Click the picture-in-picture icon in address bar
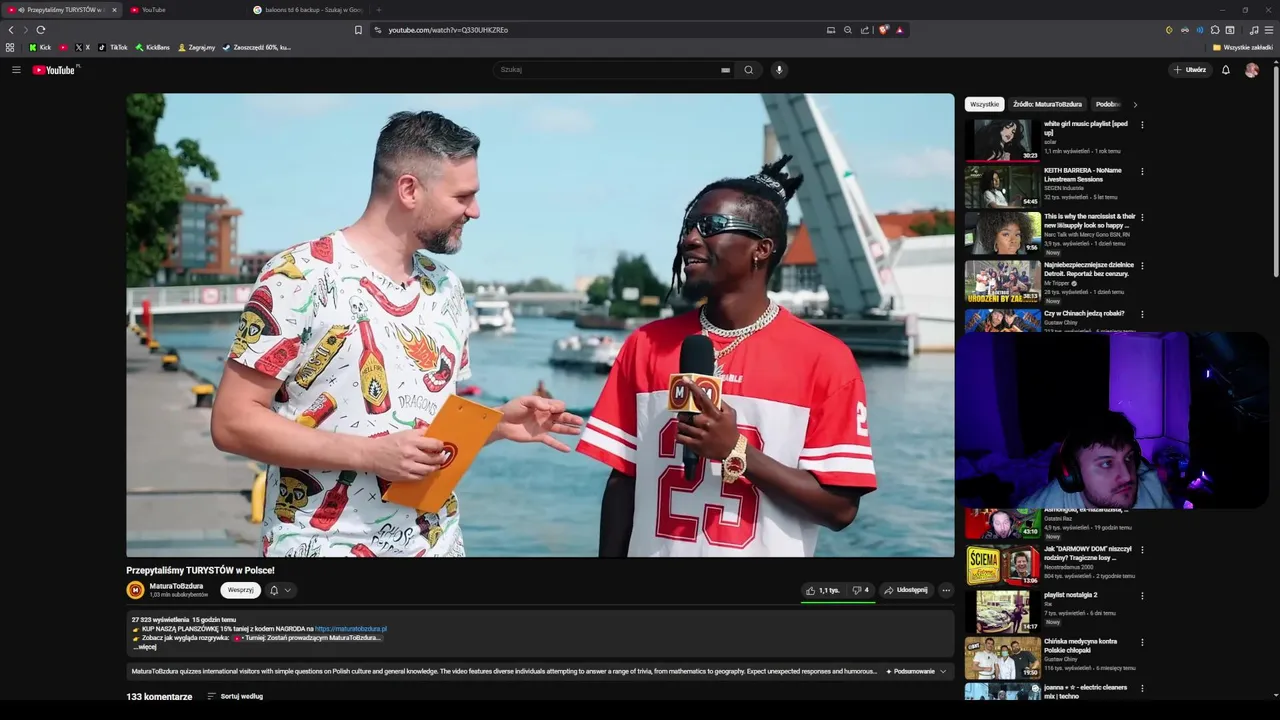The width and height of the screenshot is (1280, 720). click(830, 30)
